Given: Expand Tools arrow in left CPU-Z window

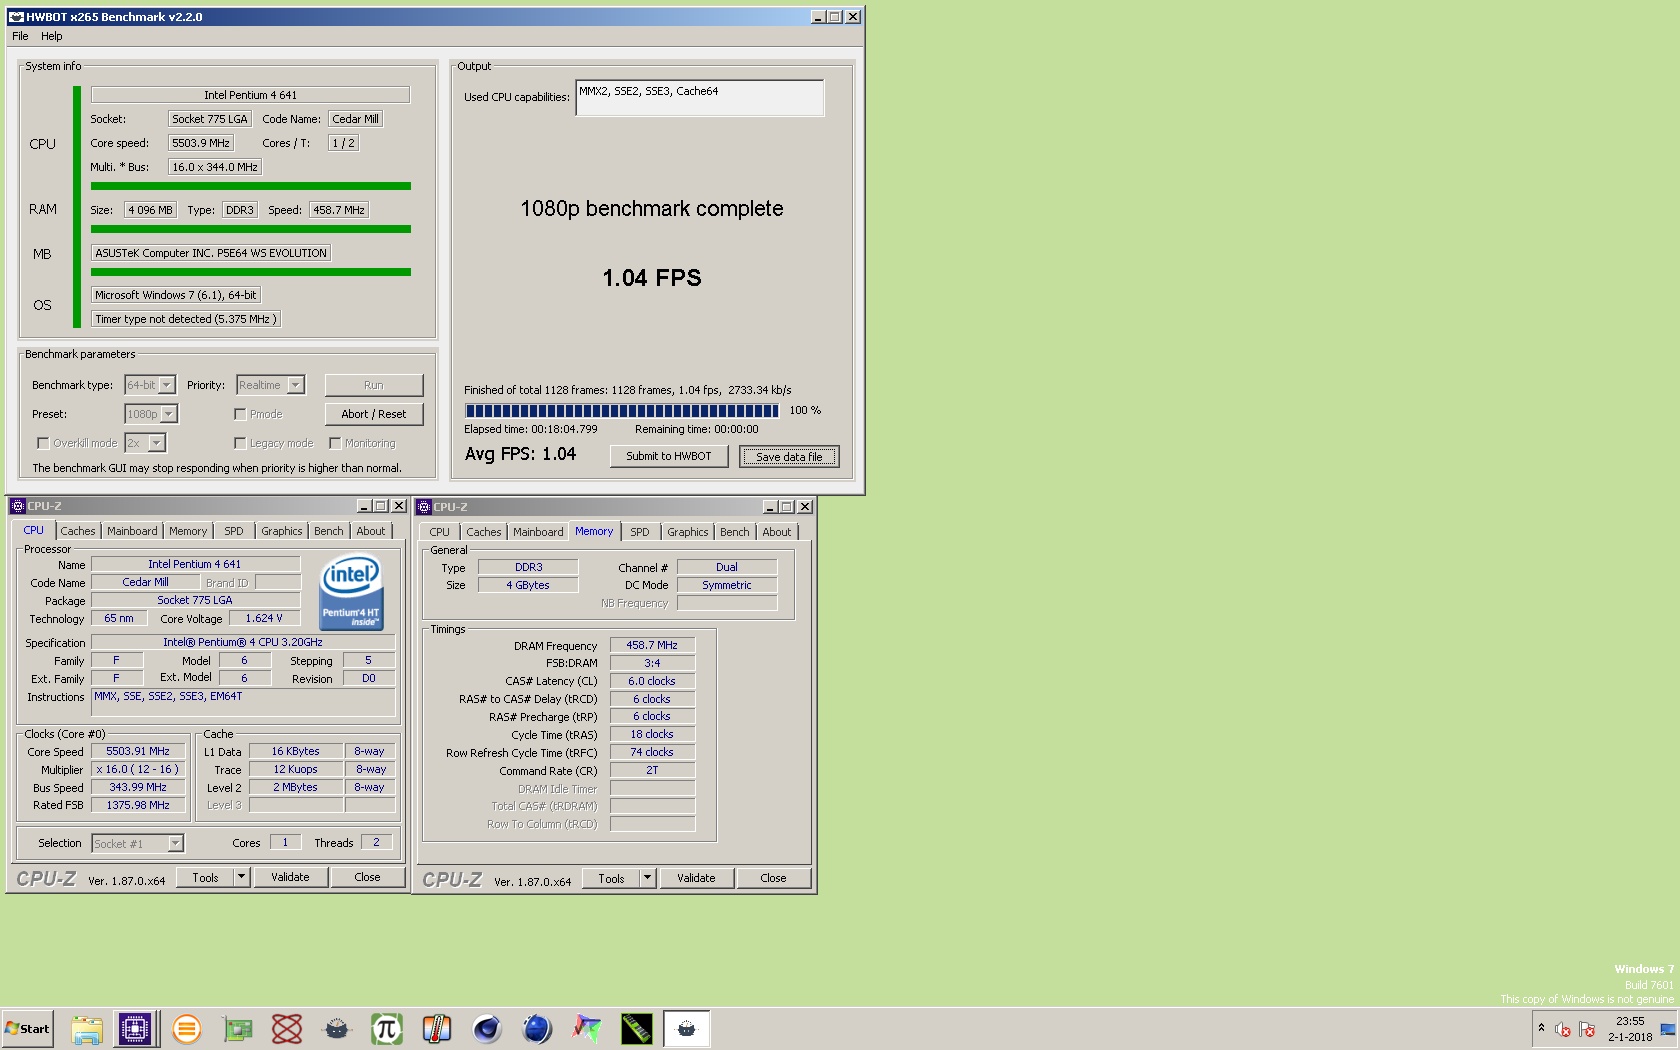Looking at the screenshot, I should coord(241,877).
